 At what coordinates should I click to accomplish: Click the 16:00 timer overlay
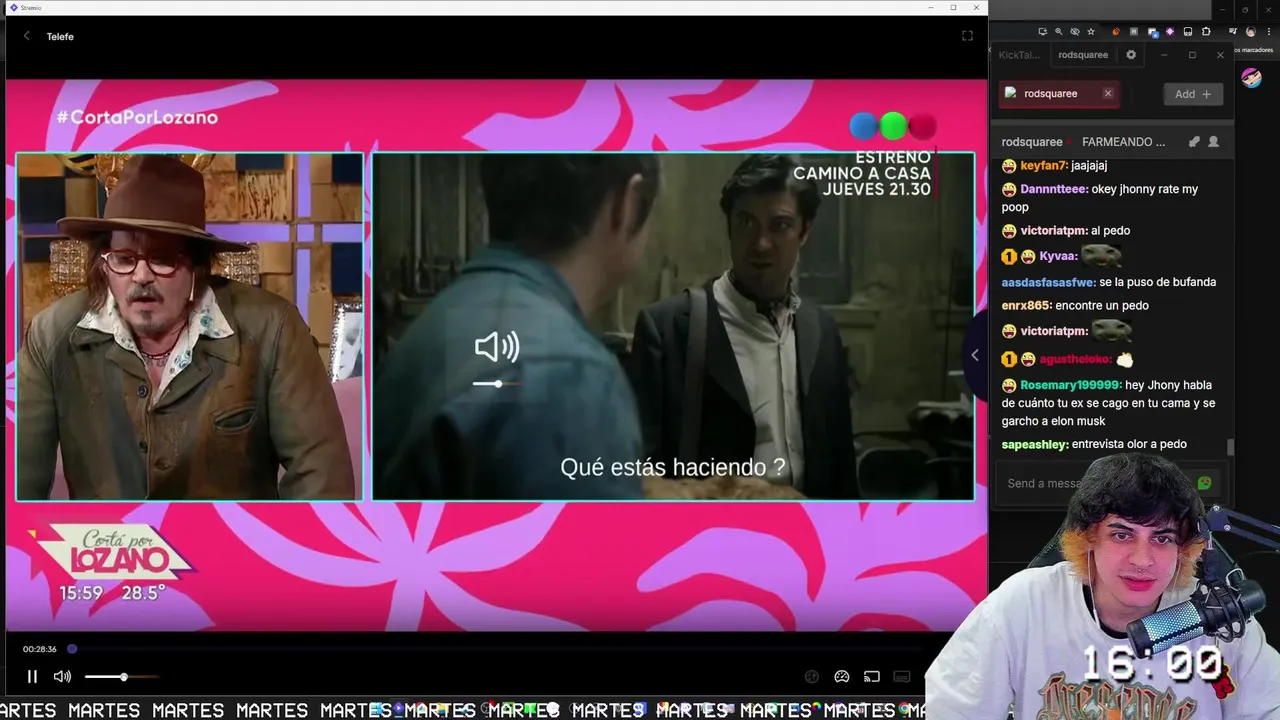click(x=1153, y=665)
